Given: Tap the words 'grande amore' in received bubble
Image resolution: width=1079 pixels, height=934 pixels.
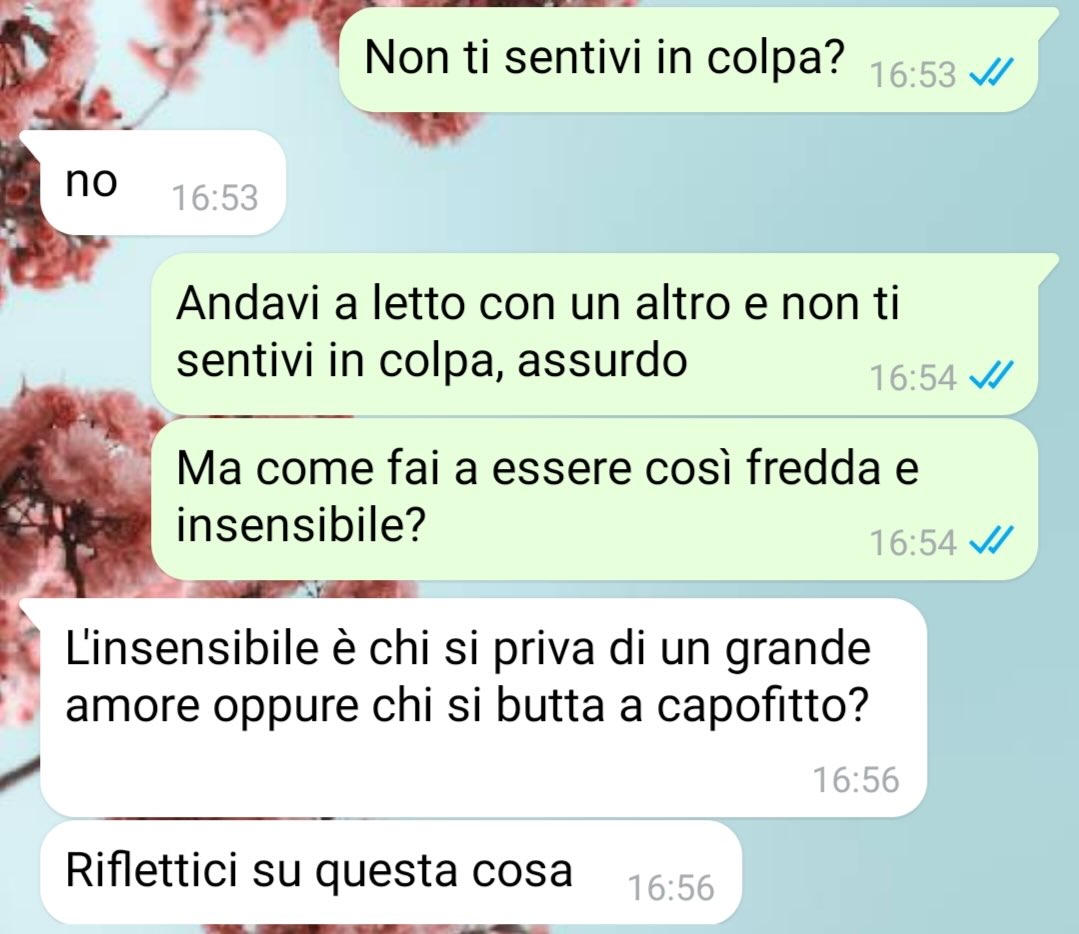Looking at the screenshot, I should point(468,678).
